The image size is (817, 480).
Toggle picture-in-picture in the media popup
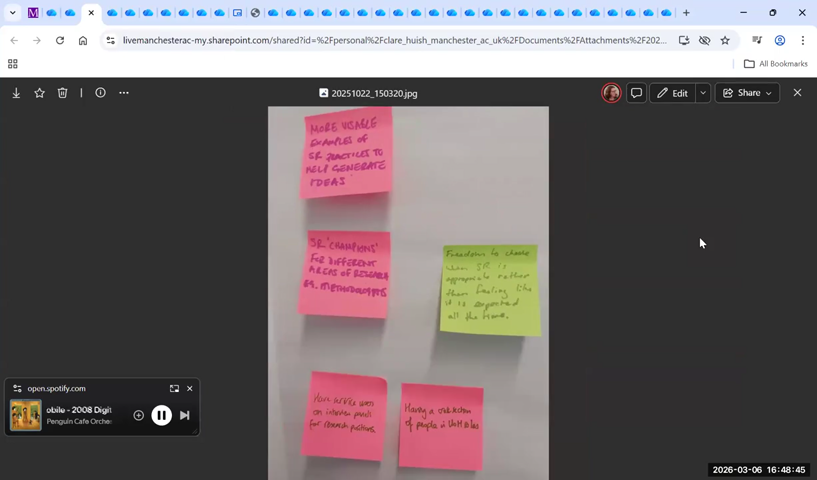click(x=174, y=388)
